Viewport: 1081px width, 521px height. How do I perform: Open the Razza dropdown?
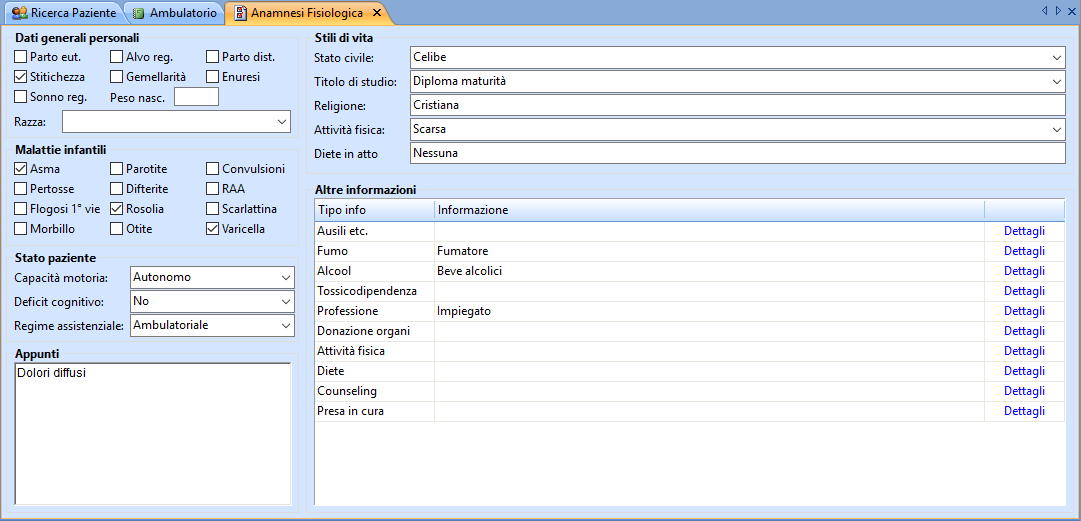coord(282,122)
